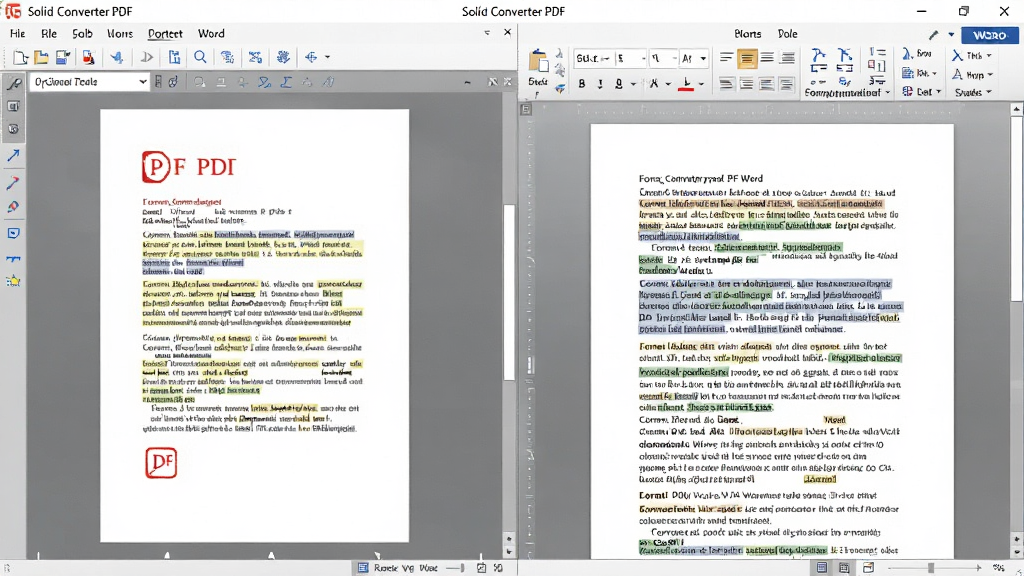Select the red highlighter tool in sidebar
1024x576 pixels.
[x=13, y=207]
